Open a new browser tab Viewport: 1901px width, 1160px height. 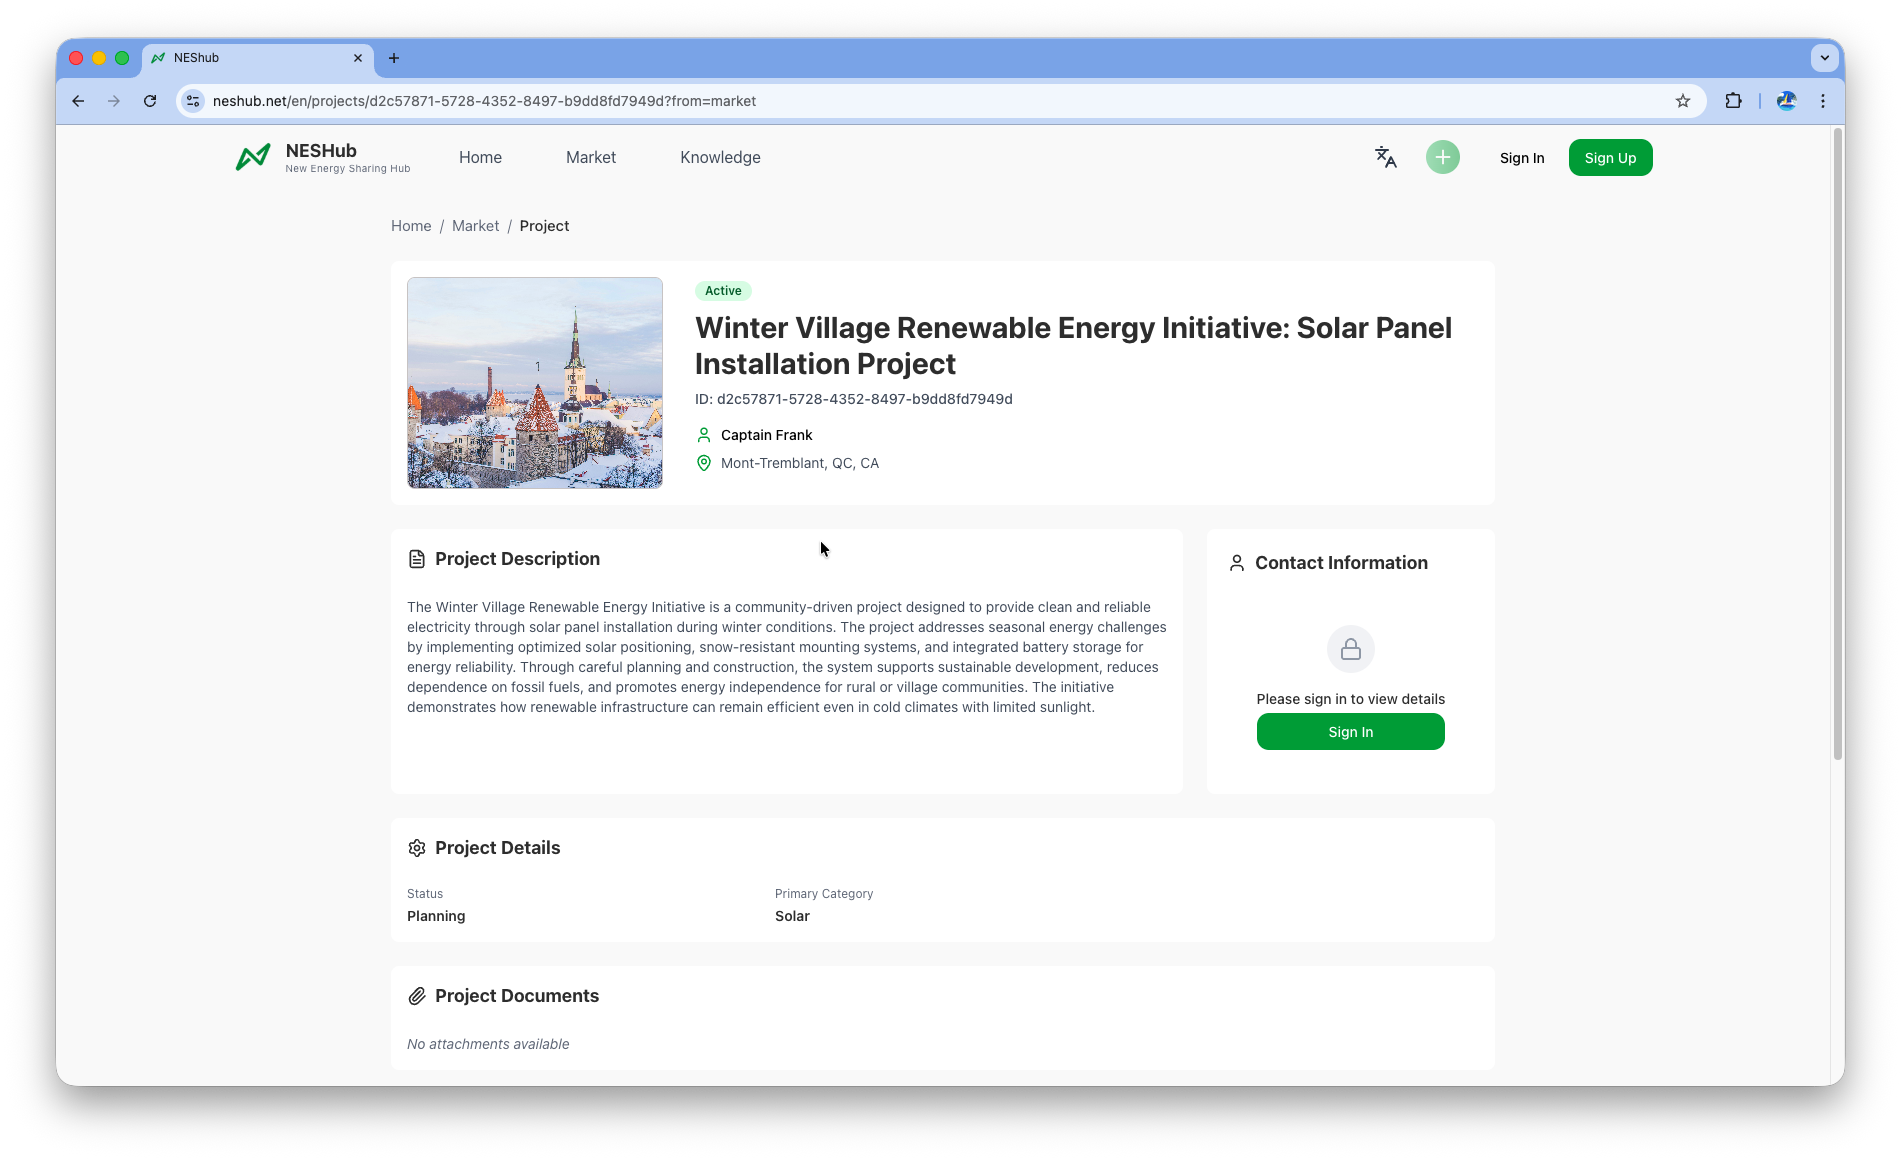[394, 58]
